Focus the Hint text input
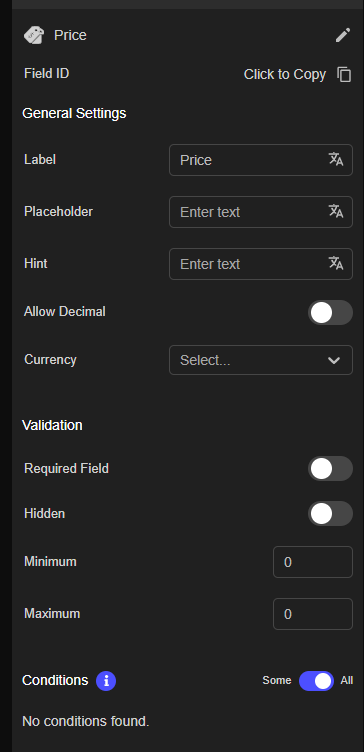Image resolution: width=364 pixels, height=752 pixels. (x=261, y=264)
